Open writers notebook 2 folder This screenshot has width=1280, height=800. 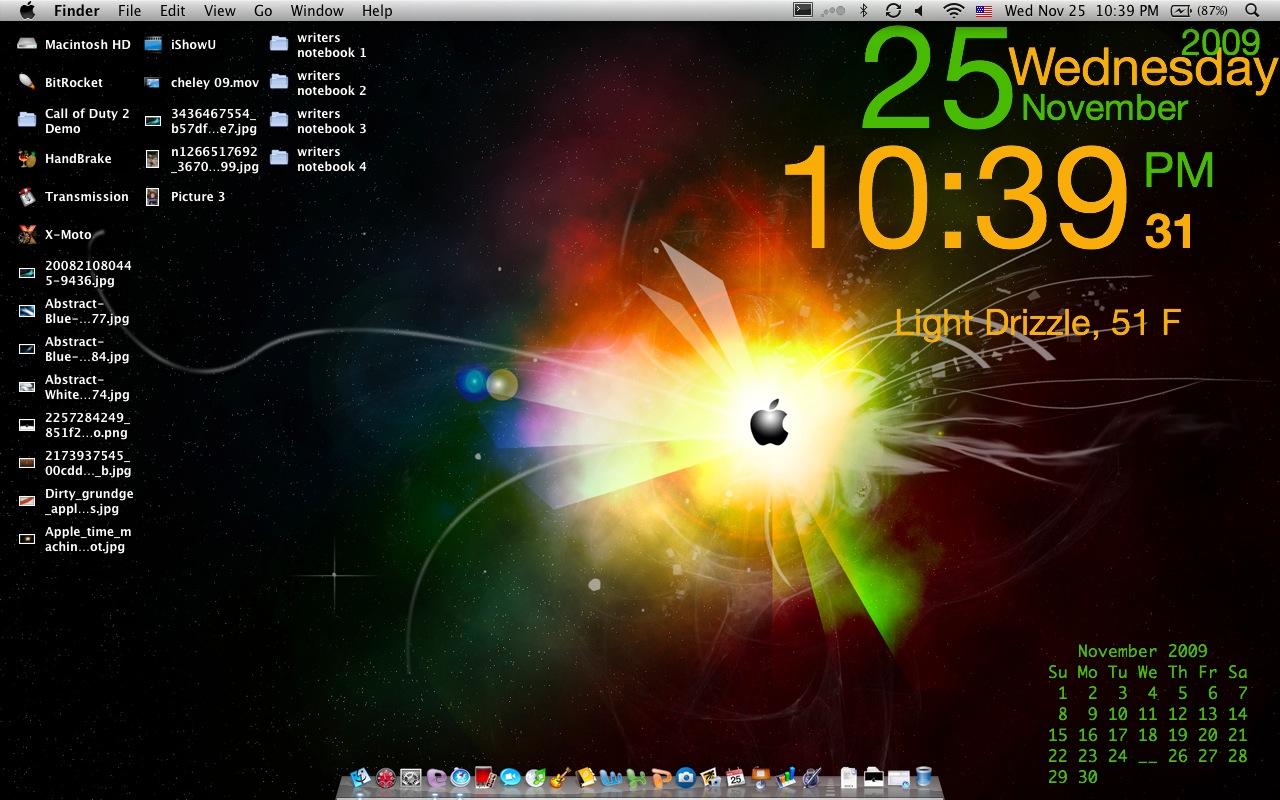click(279, 83)
